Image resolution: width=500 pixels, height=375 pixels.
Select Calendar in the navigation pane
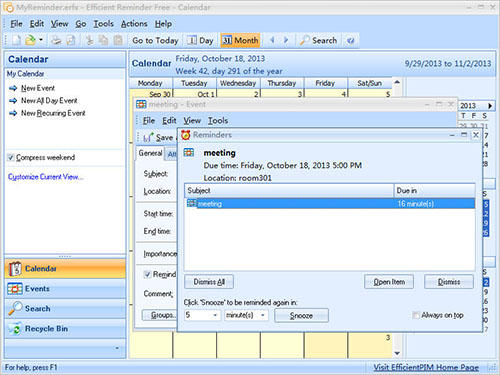tap(65, 269)
